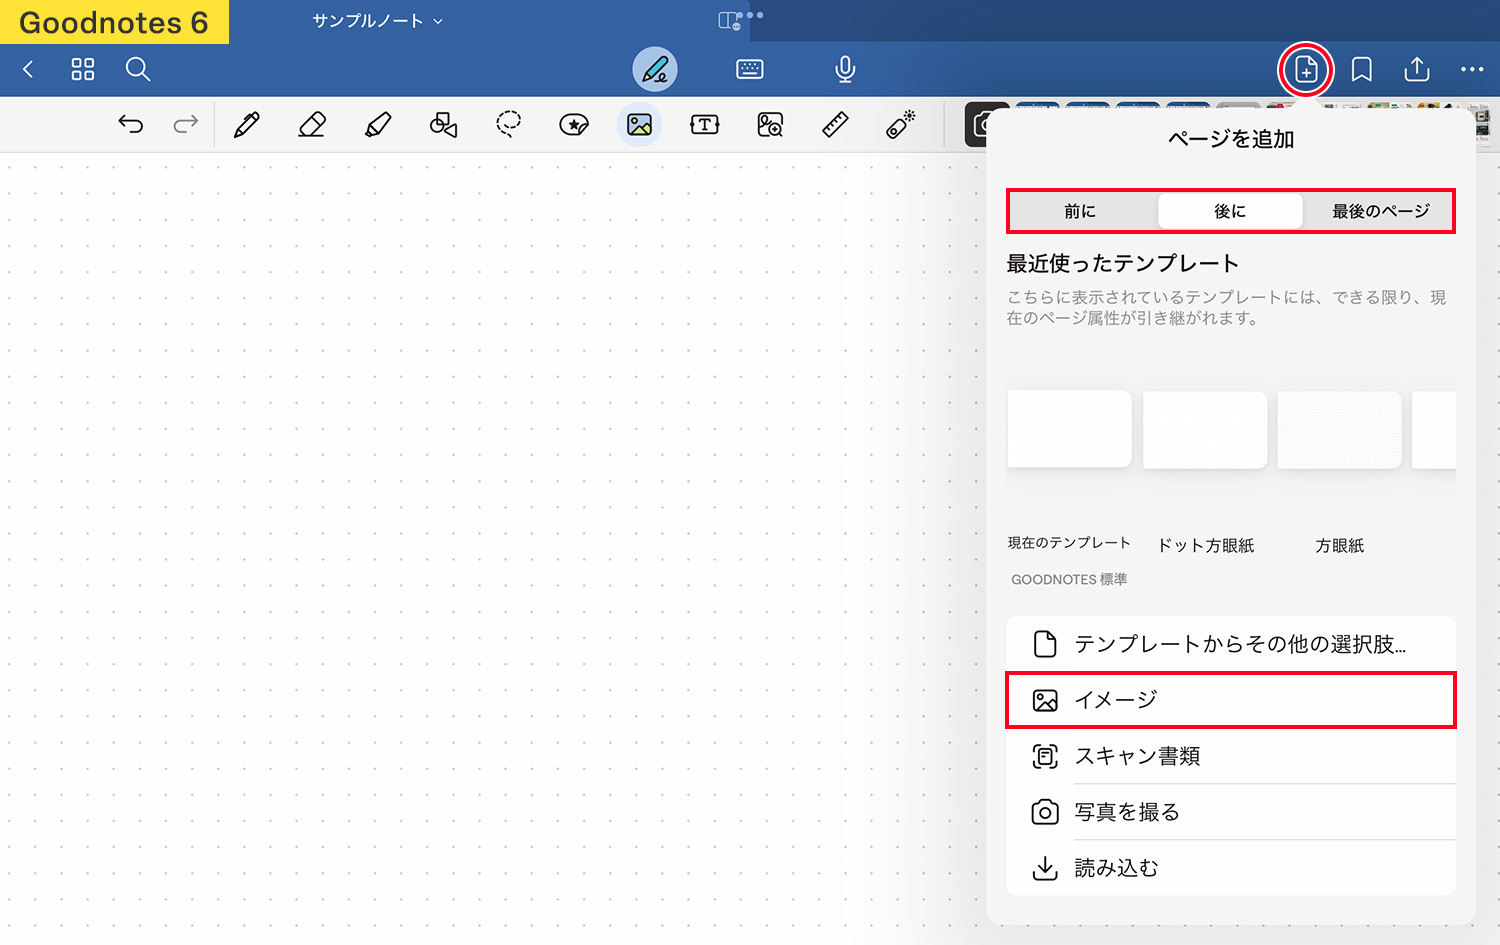The height and width of the screenshot is (945, 1500).
Task: Select the zoom window image tool
Action: tap(770, 124)
